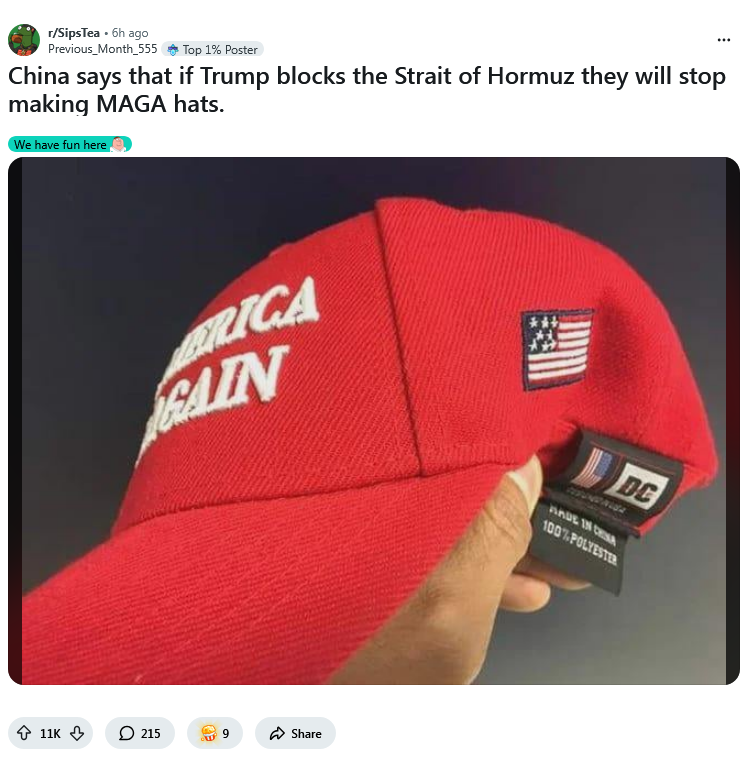
Task: Open the red hat image
Action: (374, 421)
